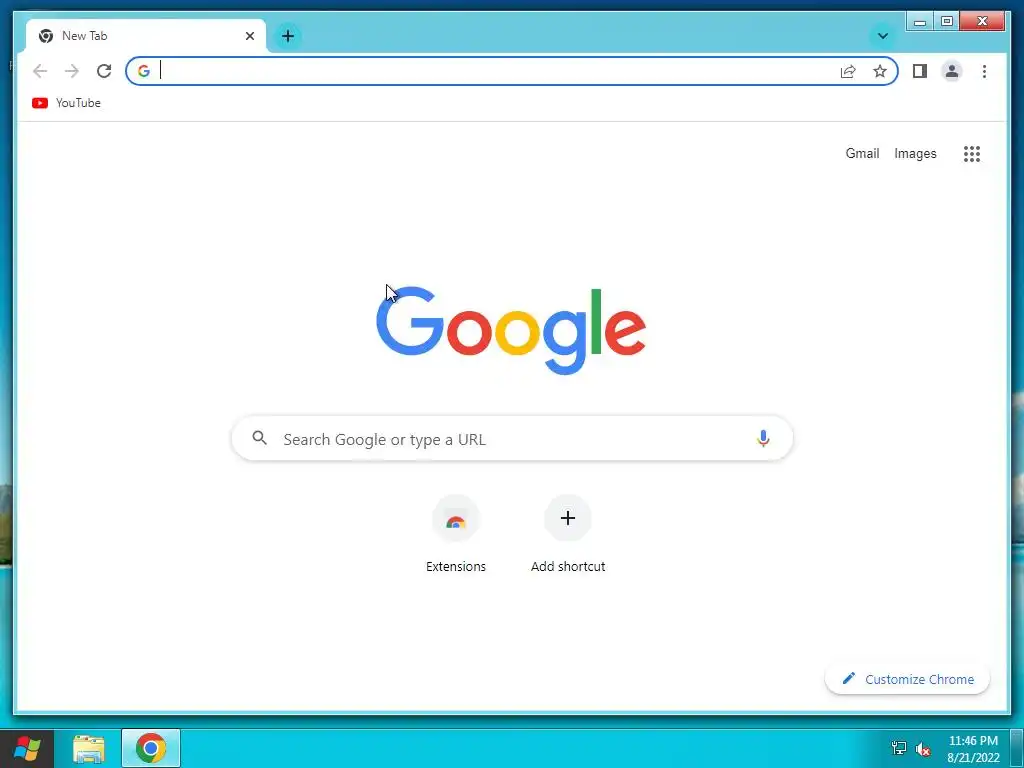The image size is (1024, 768).
Task: Click the Google icon in address bar
Action: point(144,71)
